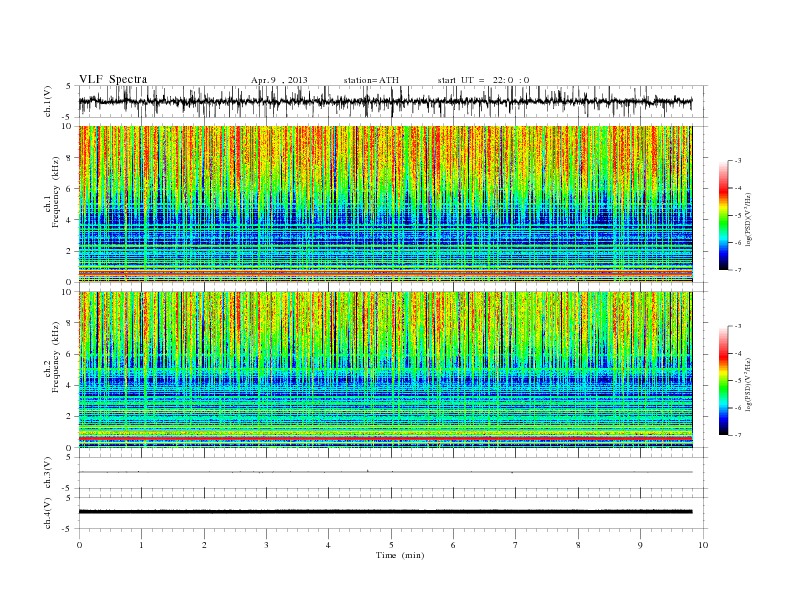The width and height of the screenshot is (792, 612).
Task: Click the '8' kHz tick of ch.2 spectrogram
Action: coord(69,323)
